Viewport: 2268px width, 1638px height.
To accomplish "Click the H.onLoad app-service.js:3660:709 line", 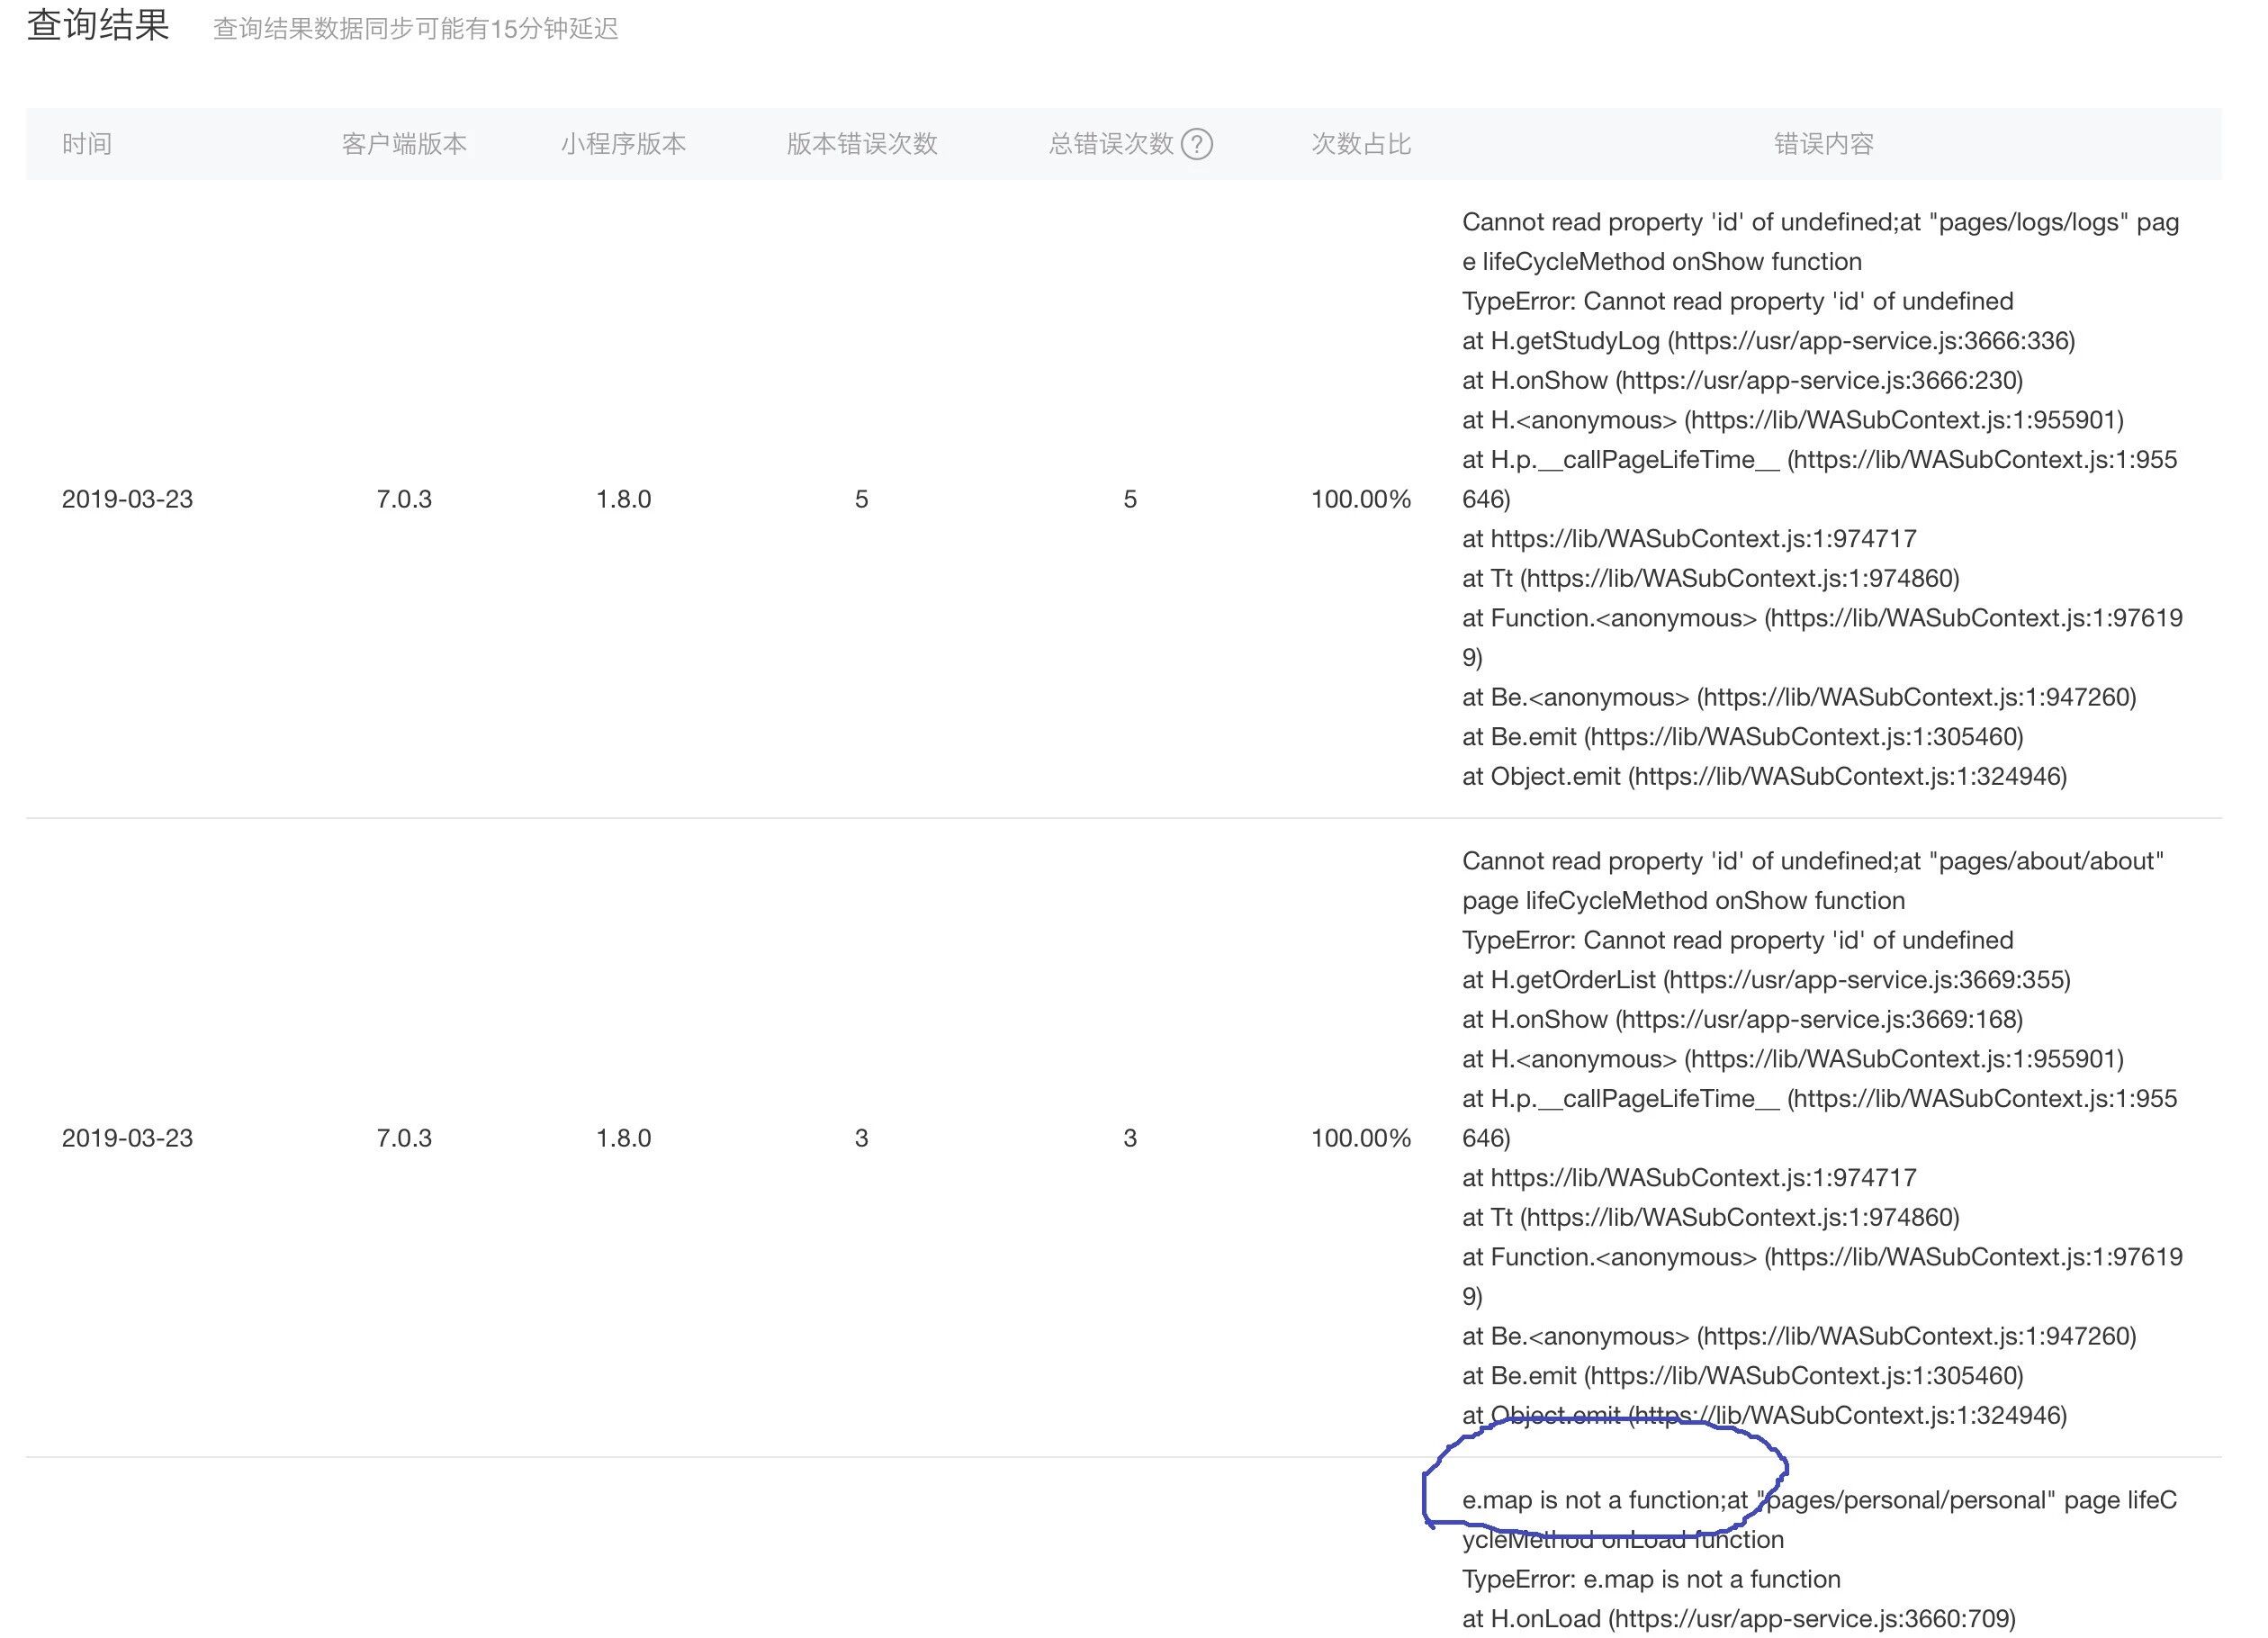I will pyautogui.click(x=1738, y=1618).
